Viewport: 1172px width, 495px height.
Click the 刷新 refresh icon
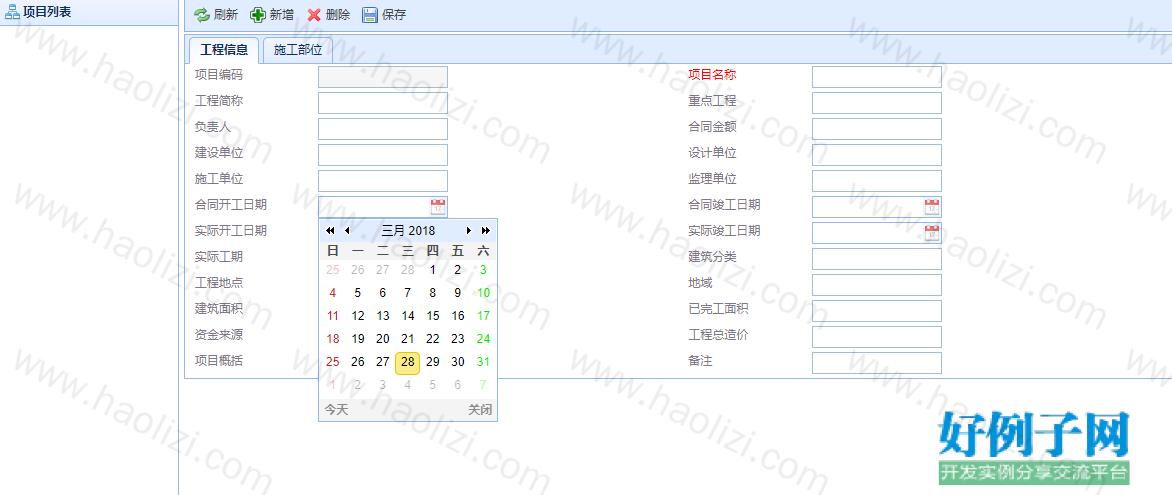202,15
